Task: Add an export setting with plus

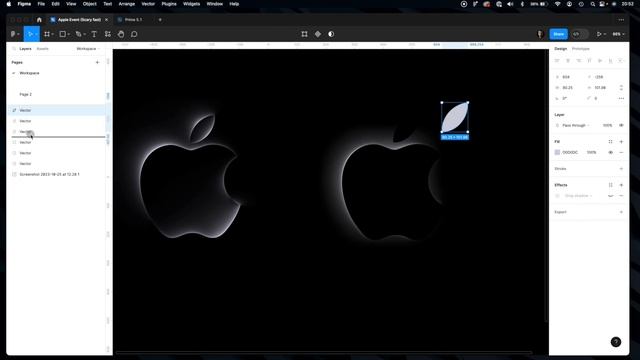Action: (621, 212)
